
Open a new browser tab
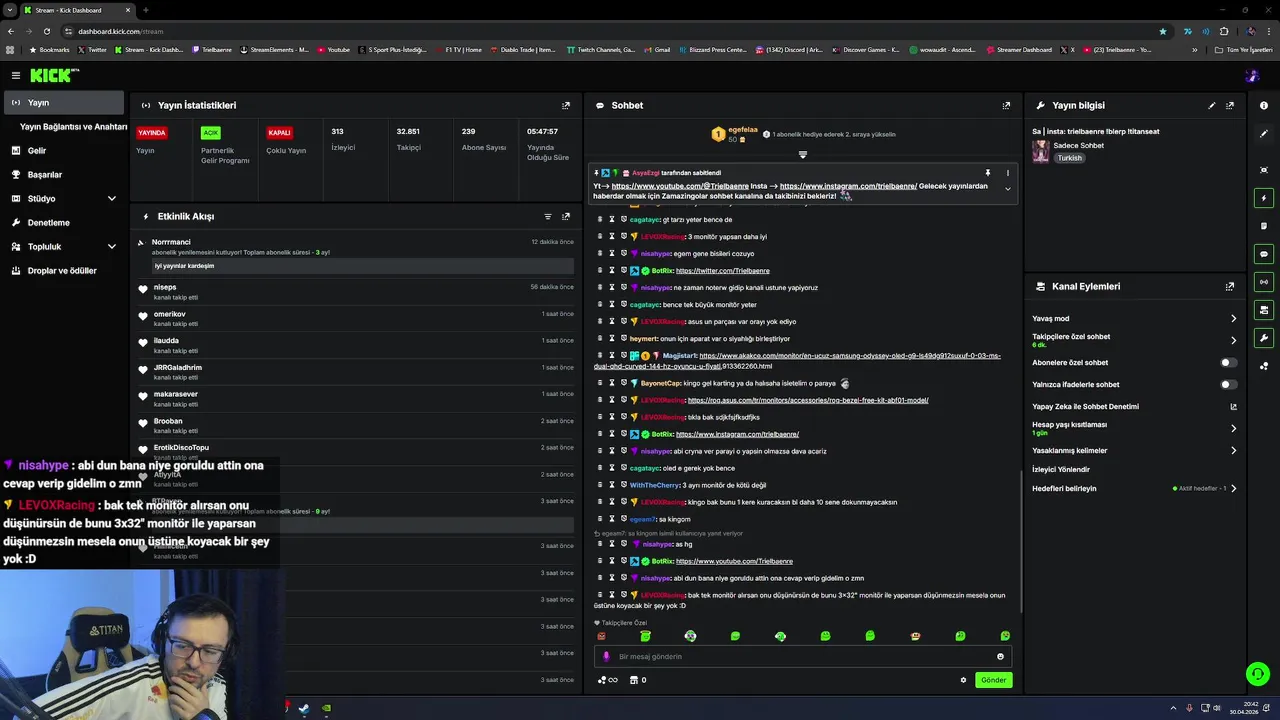click(x=145, y=10)
